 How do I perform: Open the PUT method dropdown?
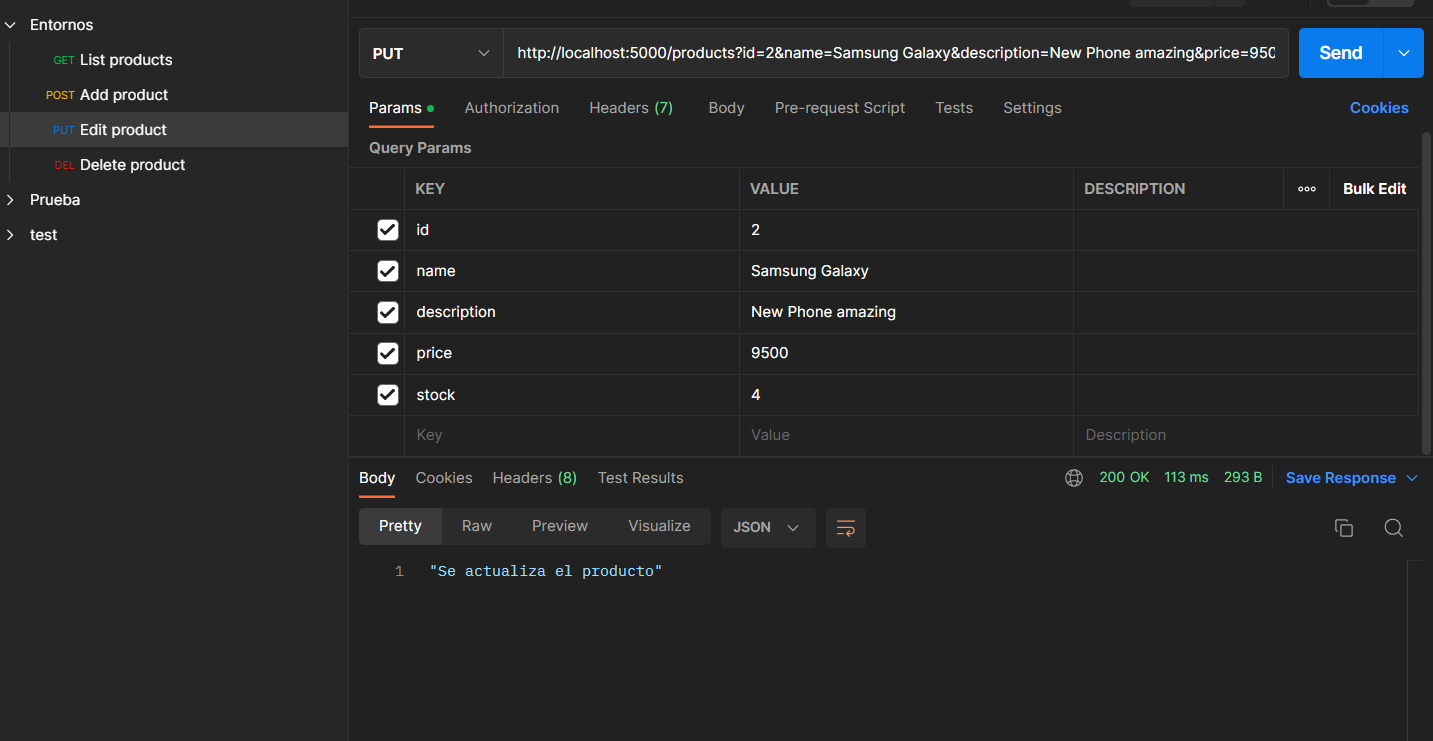(x=431, y=53)
